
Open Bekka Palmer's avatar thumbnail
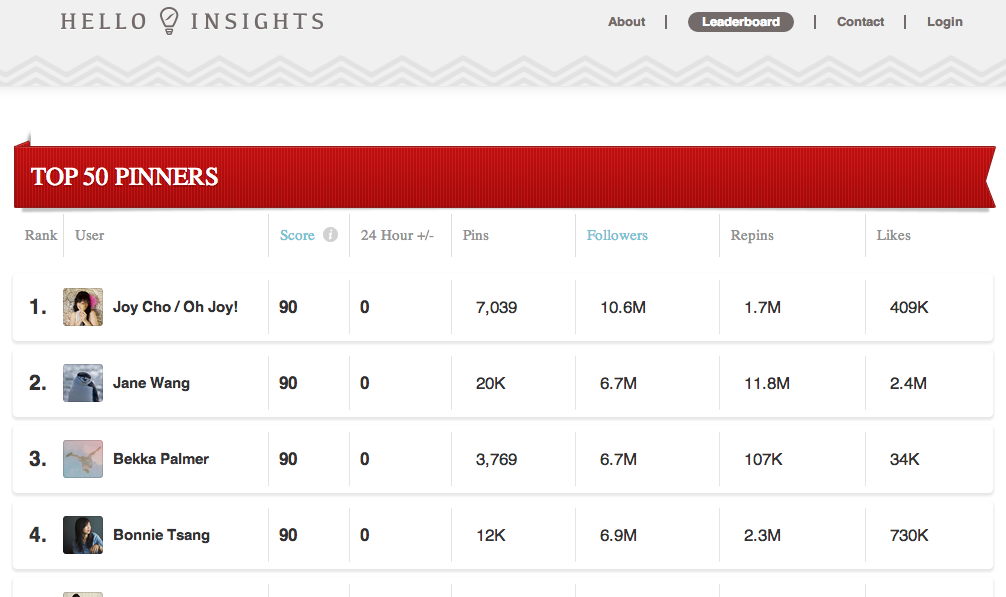(x=83, y=458)
